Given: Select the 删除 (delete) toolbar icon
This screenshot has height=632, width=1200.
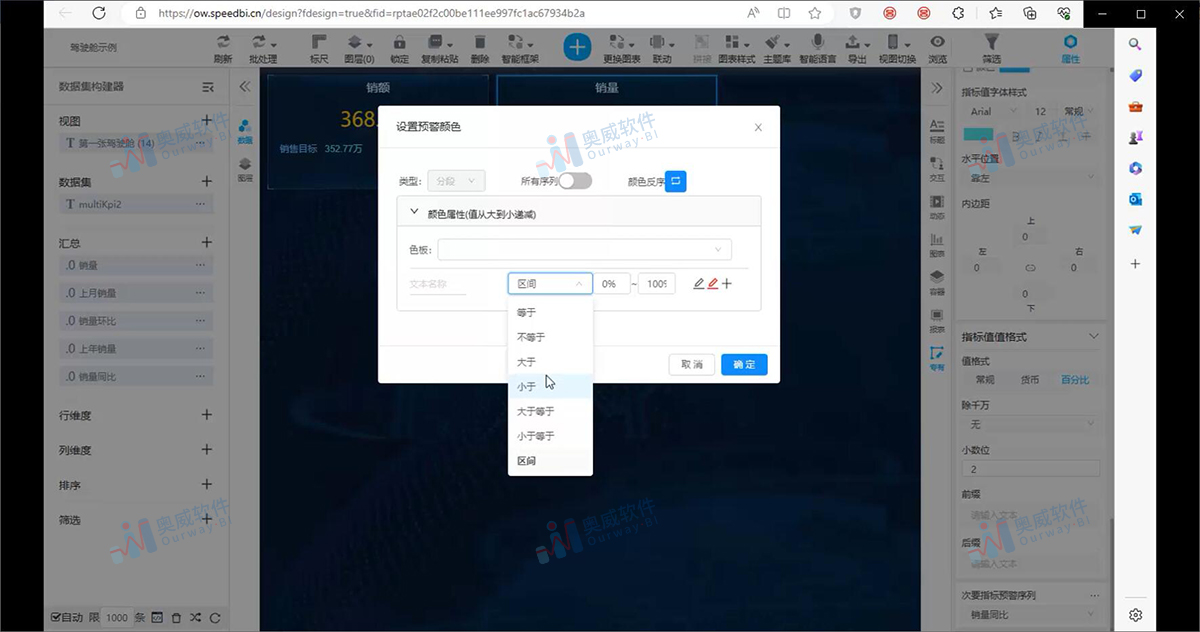Looking at the screenshot, I should [480, 46].
